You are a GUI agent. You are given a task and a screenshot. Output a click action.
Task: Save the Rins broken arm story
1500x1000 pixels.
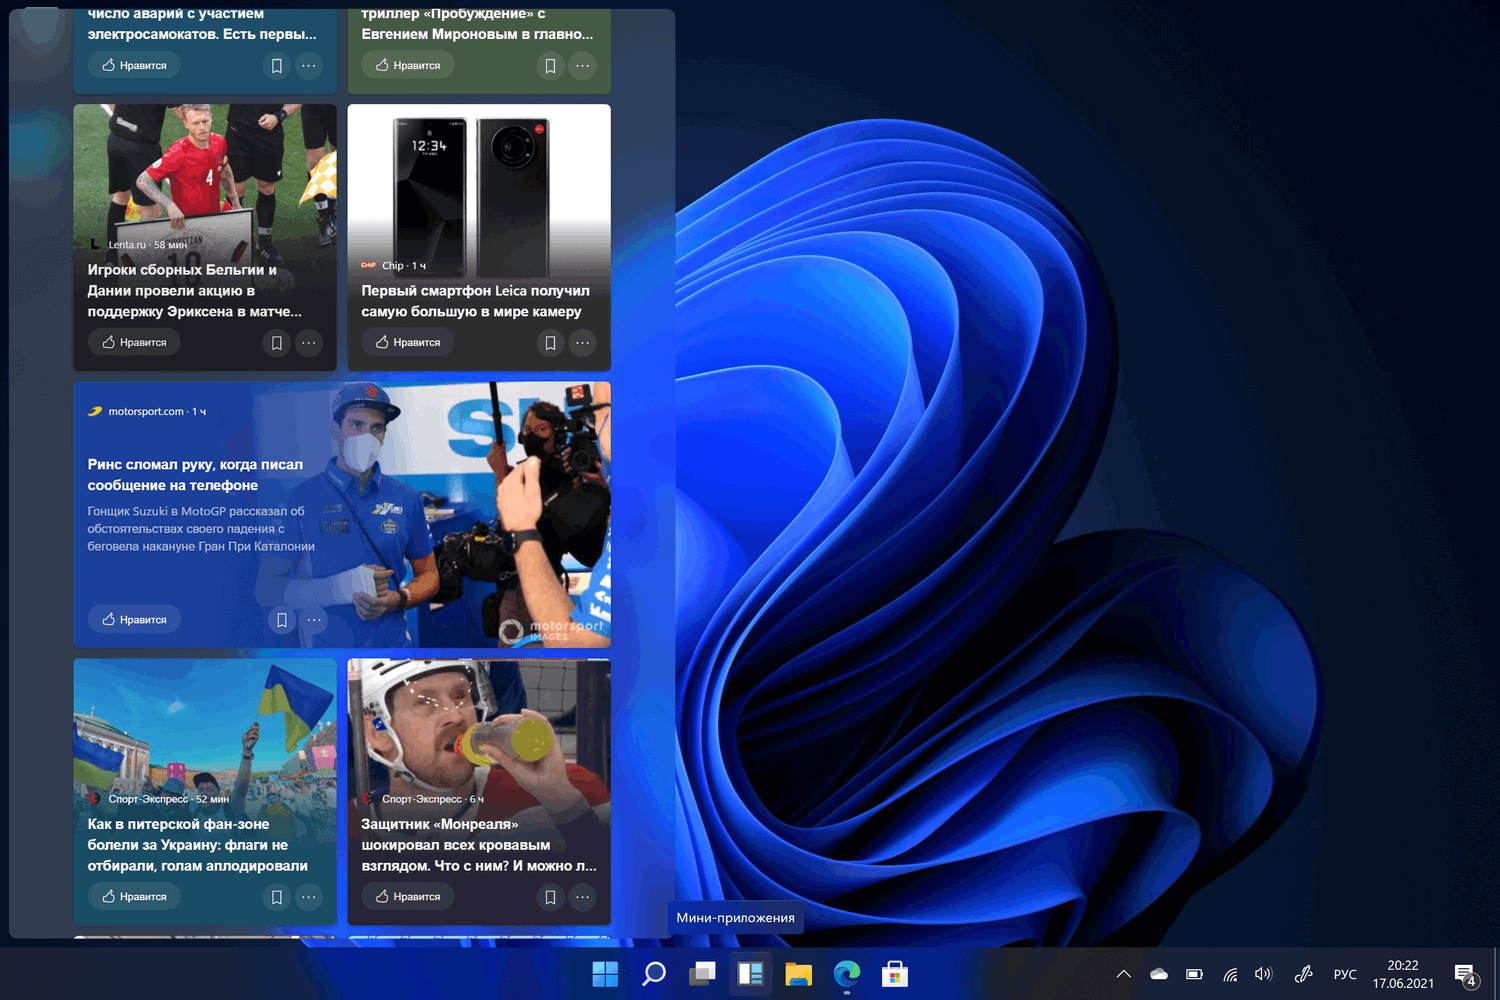(x=282, y=620)
